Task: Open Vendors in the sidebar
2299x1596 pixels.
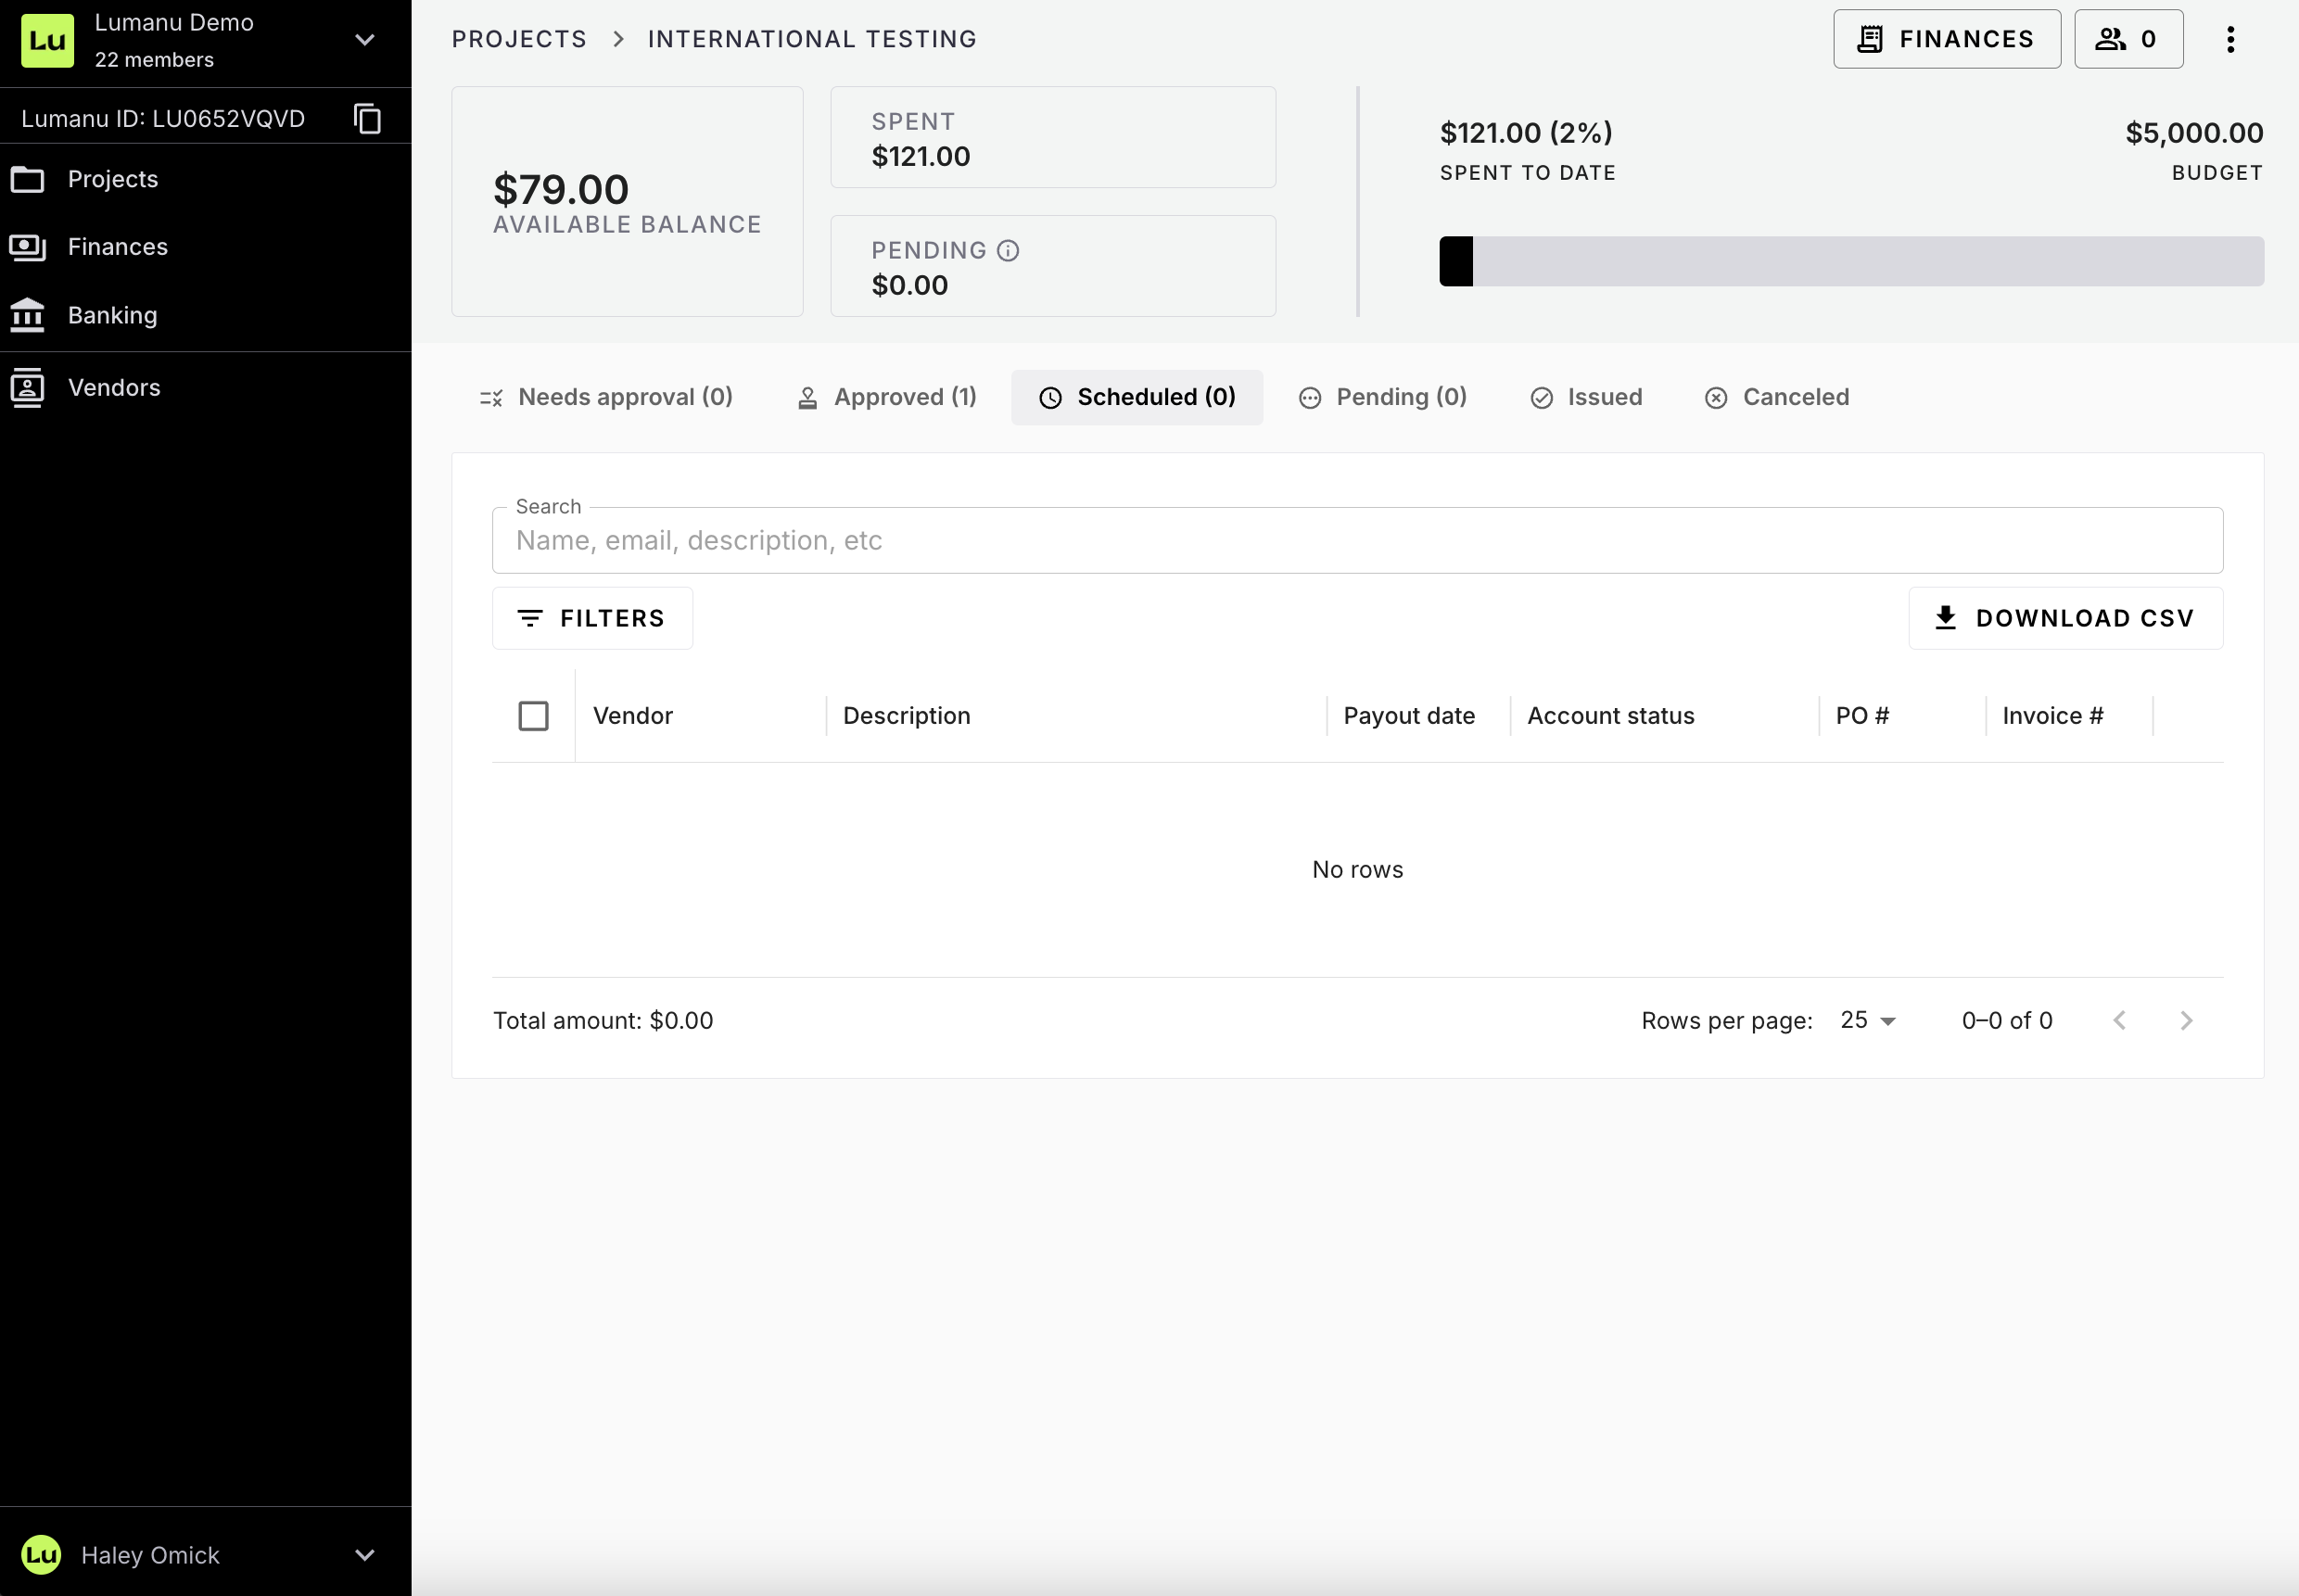Action: (114, 387)
